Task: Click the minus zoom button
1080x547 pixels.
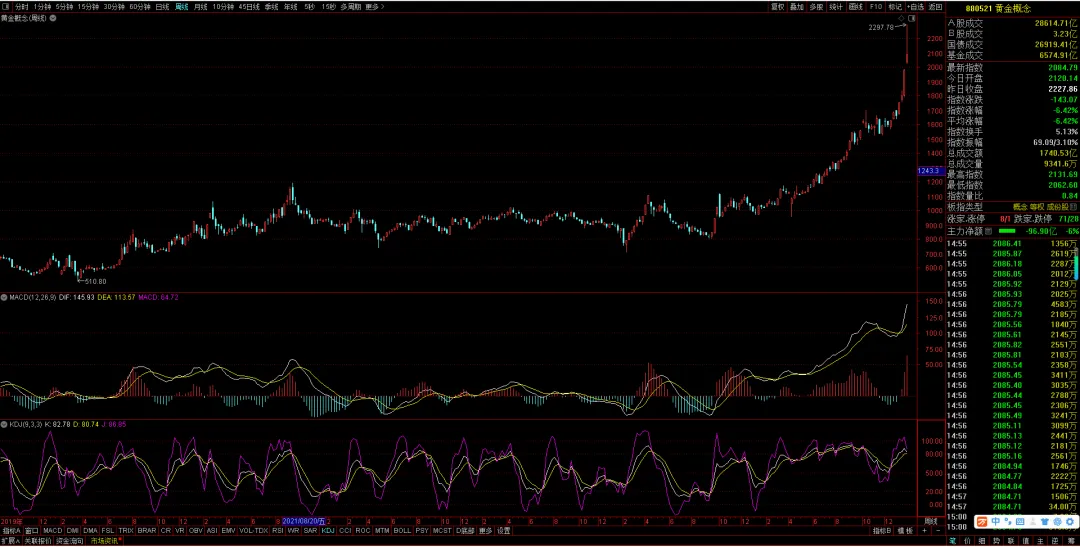Action: tap(938, 530)
